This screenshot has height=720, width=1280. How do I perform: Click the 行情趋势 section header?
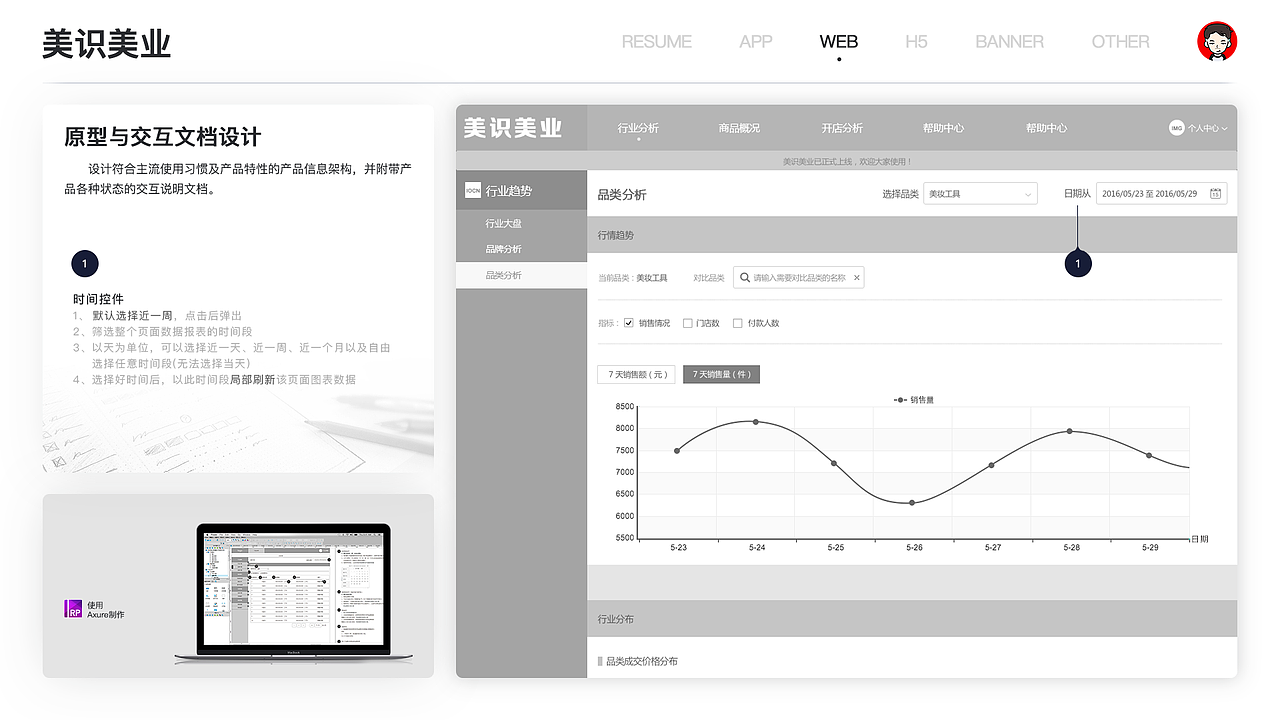(912, 235)
